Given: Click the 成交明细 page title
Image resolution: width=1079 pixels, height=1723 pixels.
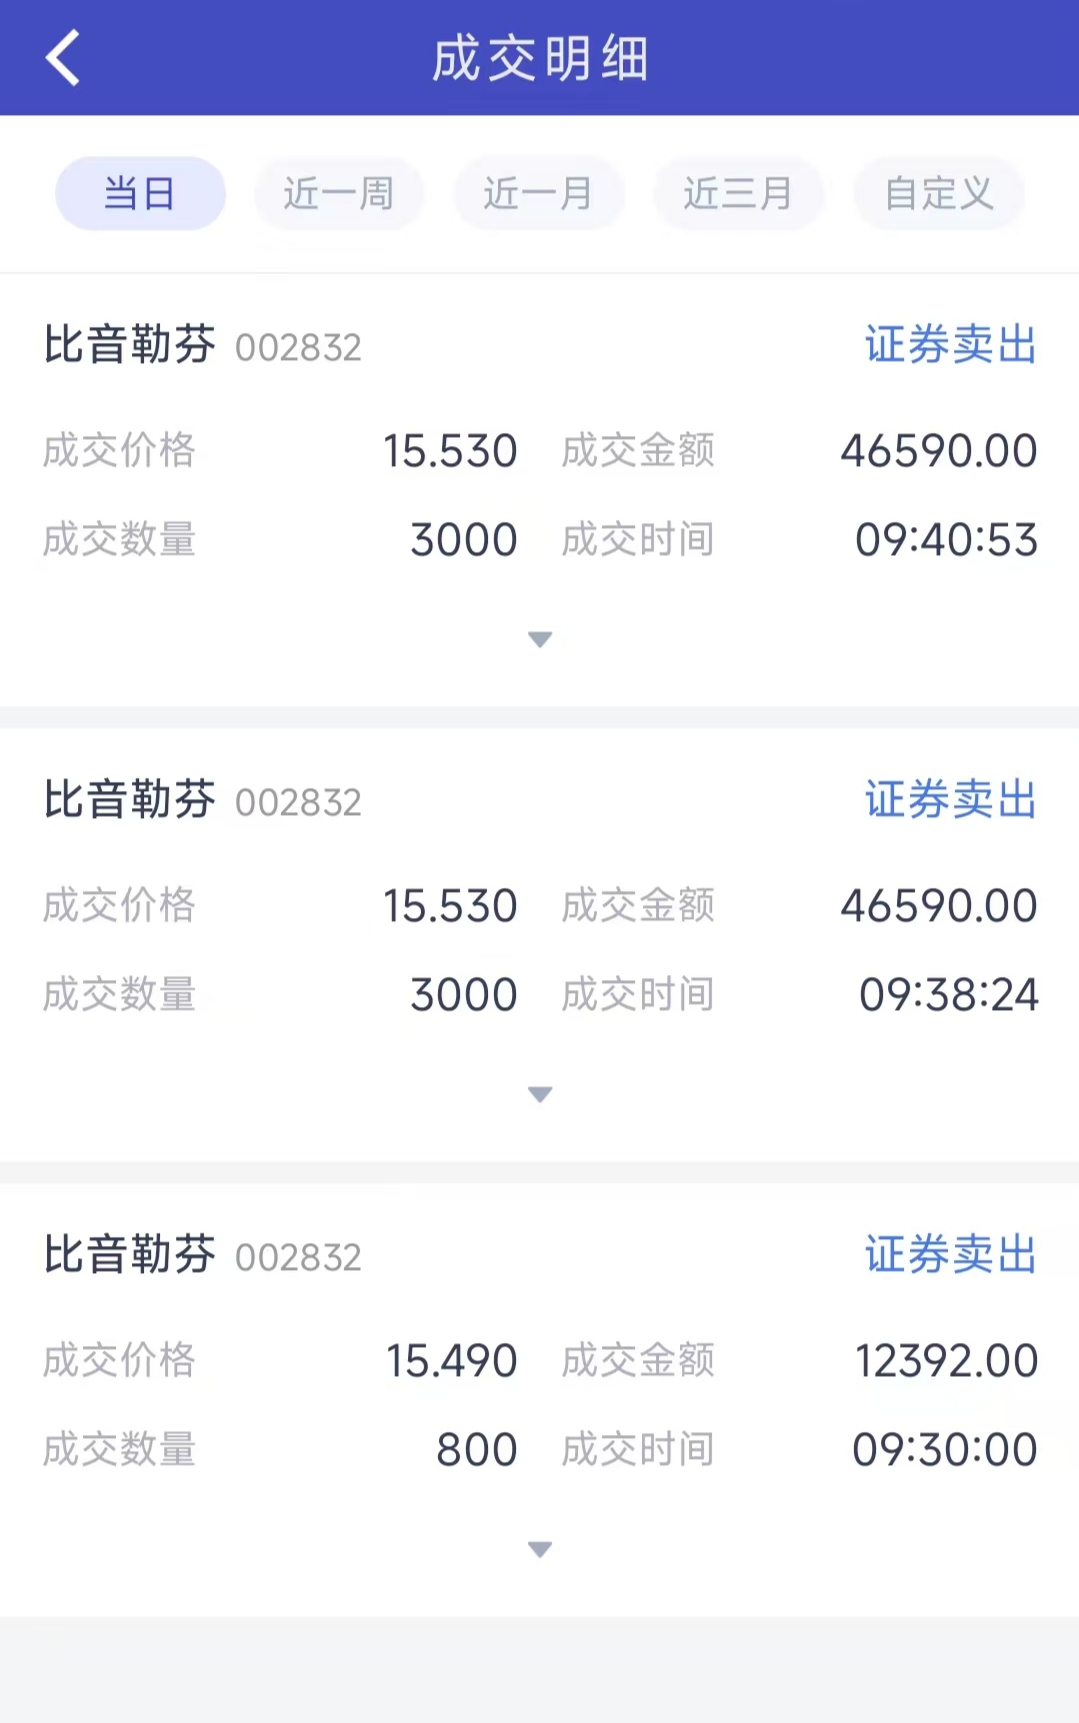Looking at the screenshot, I should [x=540, y=58].
